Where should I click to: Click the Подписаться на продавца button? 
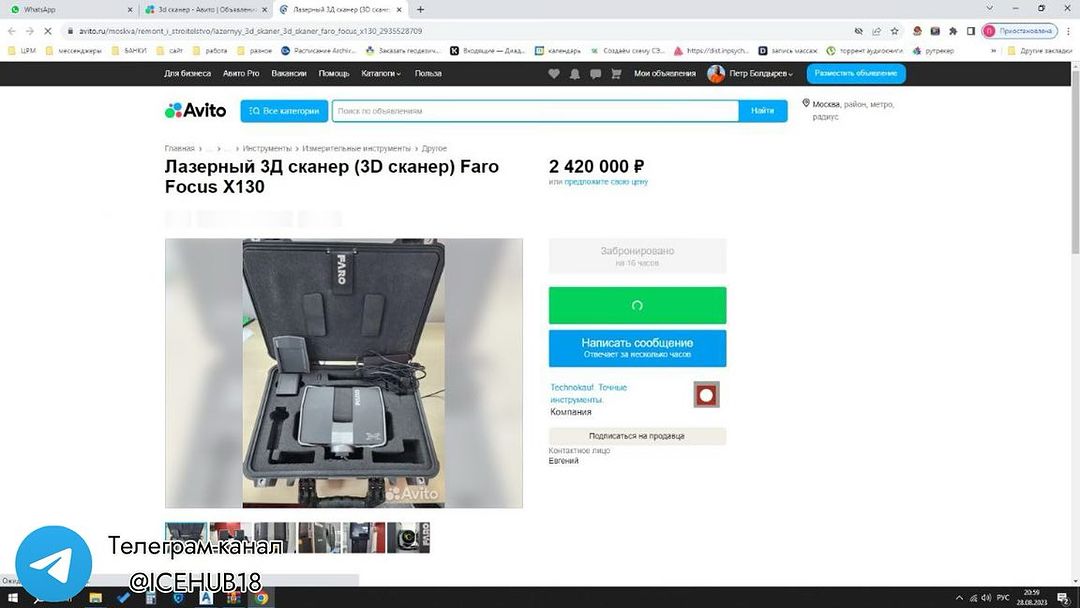637,436
